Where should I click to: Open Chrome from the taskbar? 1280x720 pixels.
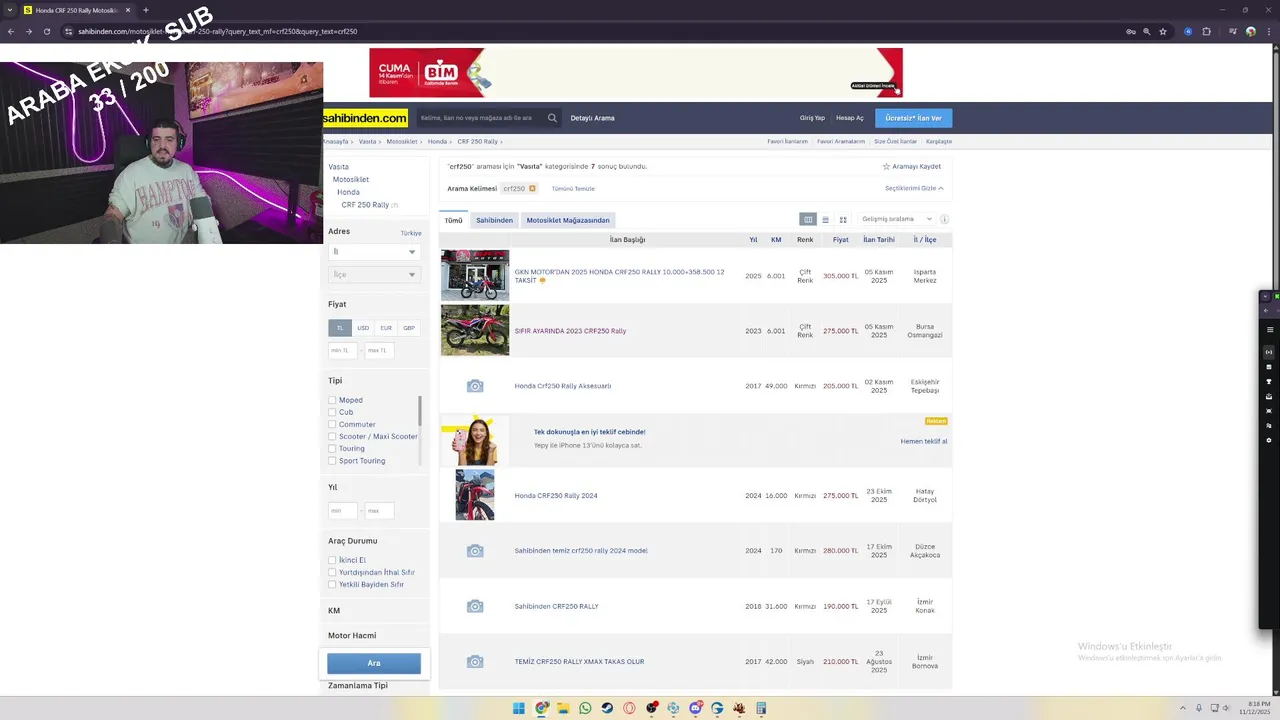541,708
